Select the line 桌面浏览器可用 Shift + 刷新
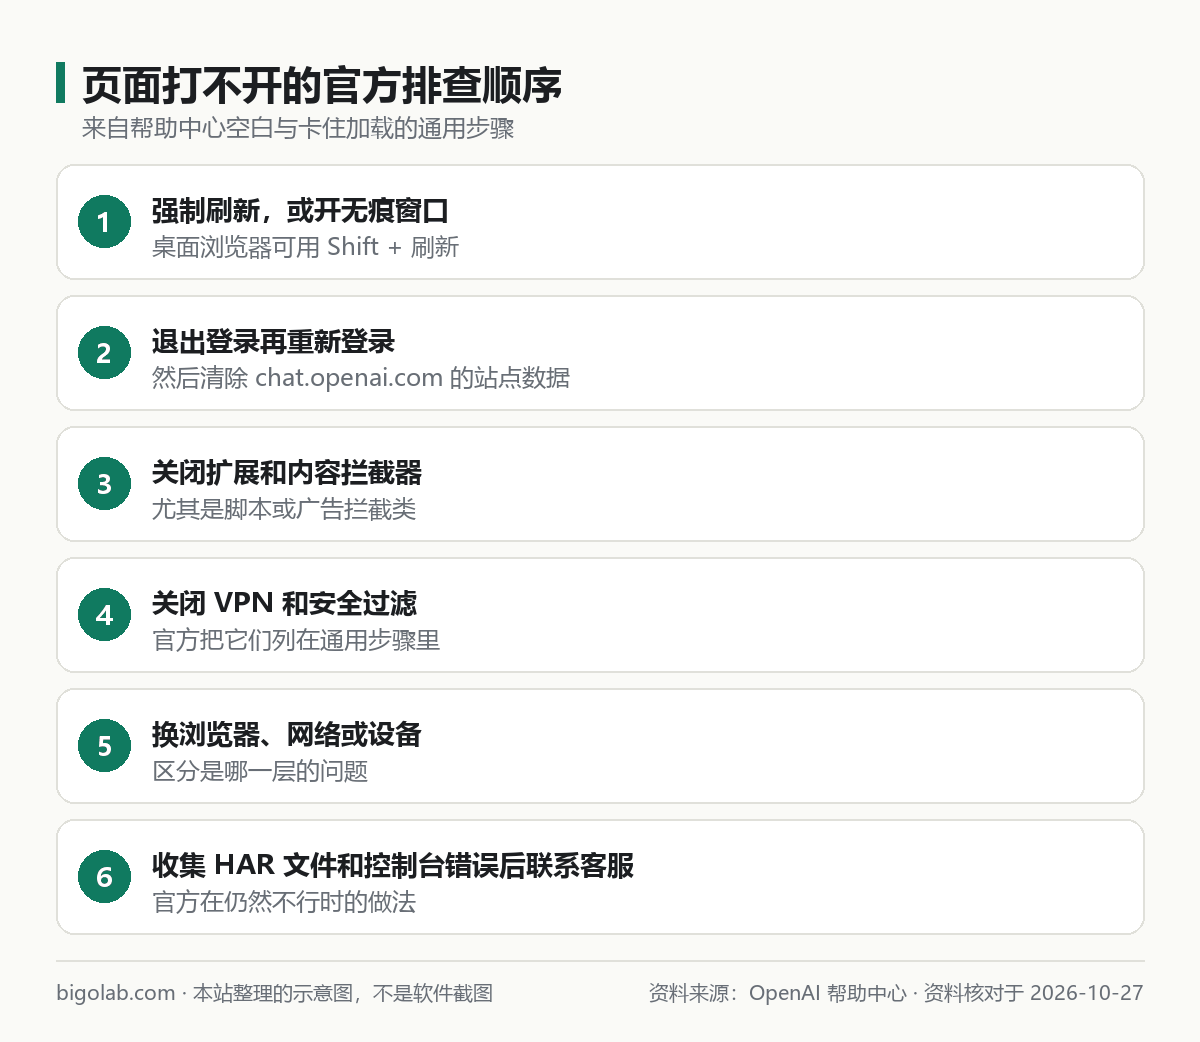This screenshot has height=1042, width=1200. (x=305, y=247)
